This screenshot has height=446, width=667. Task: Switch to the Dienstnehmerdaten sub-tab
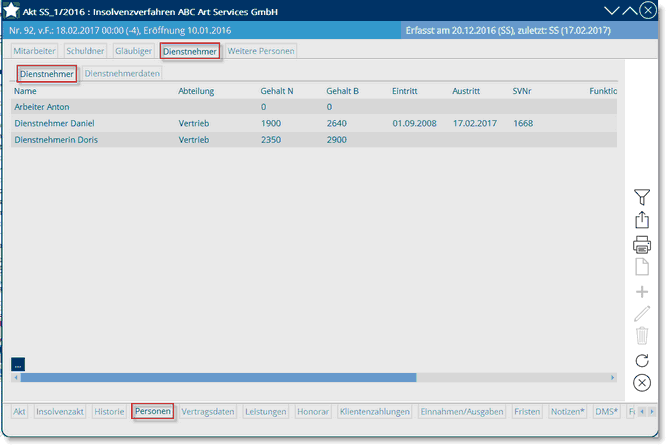point(122,74)
